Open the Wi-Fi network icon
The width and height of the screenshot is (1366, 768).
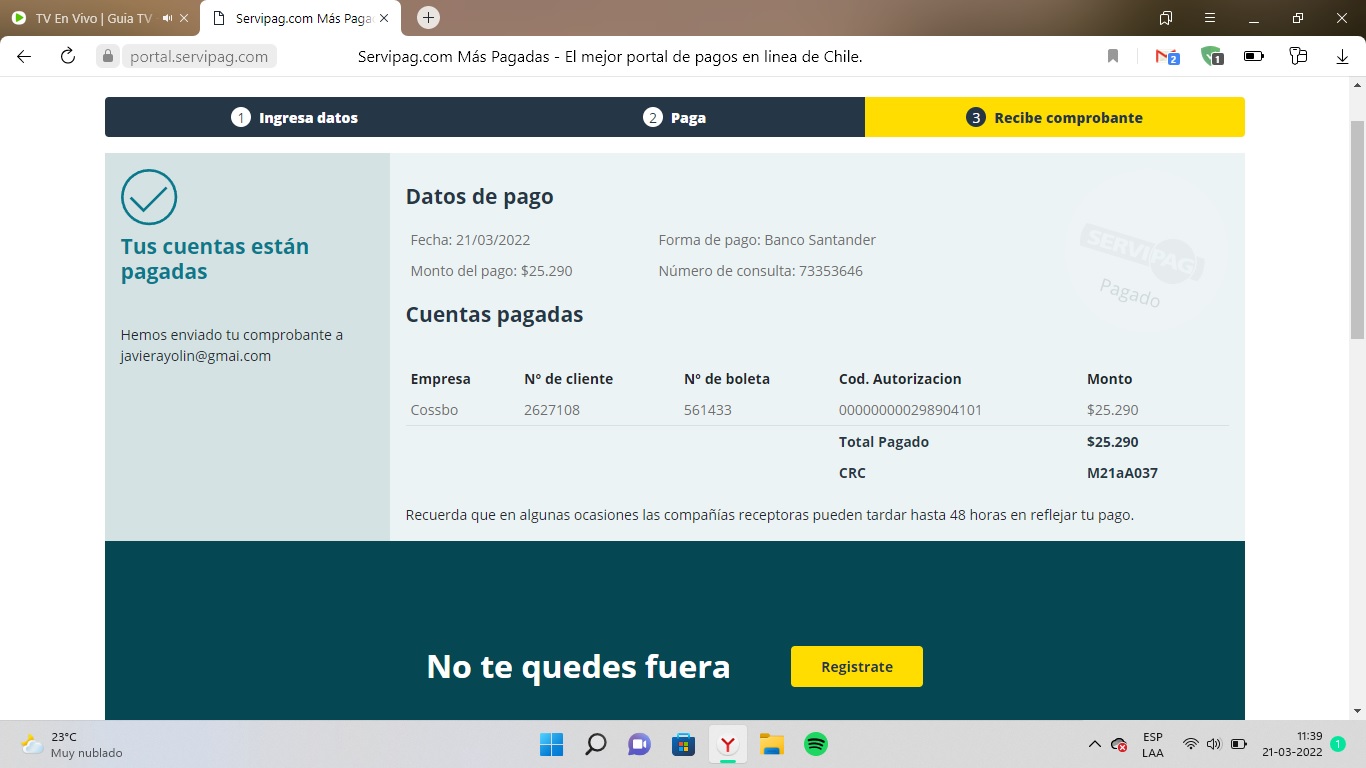coord(1190,745)
